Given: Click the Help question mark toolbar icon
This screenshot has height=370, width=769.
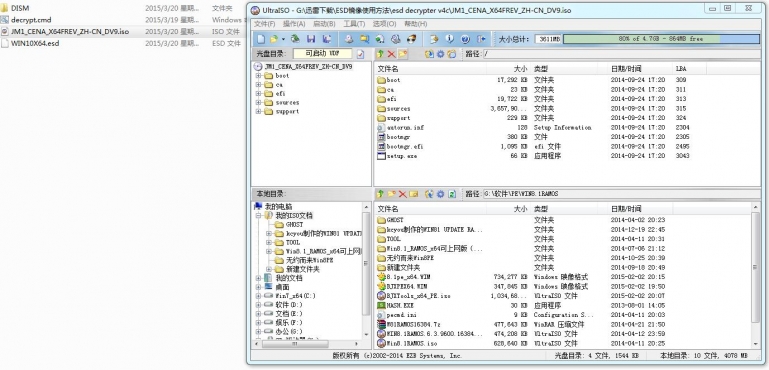Looking at the screenshot, I should coord(465,39).
